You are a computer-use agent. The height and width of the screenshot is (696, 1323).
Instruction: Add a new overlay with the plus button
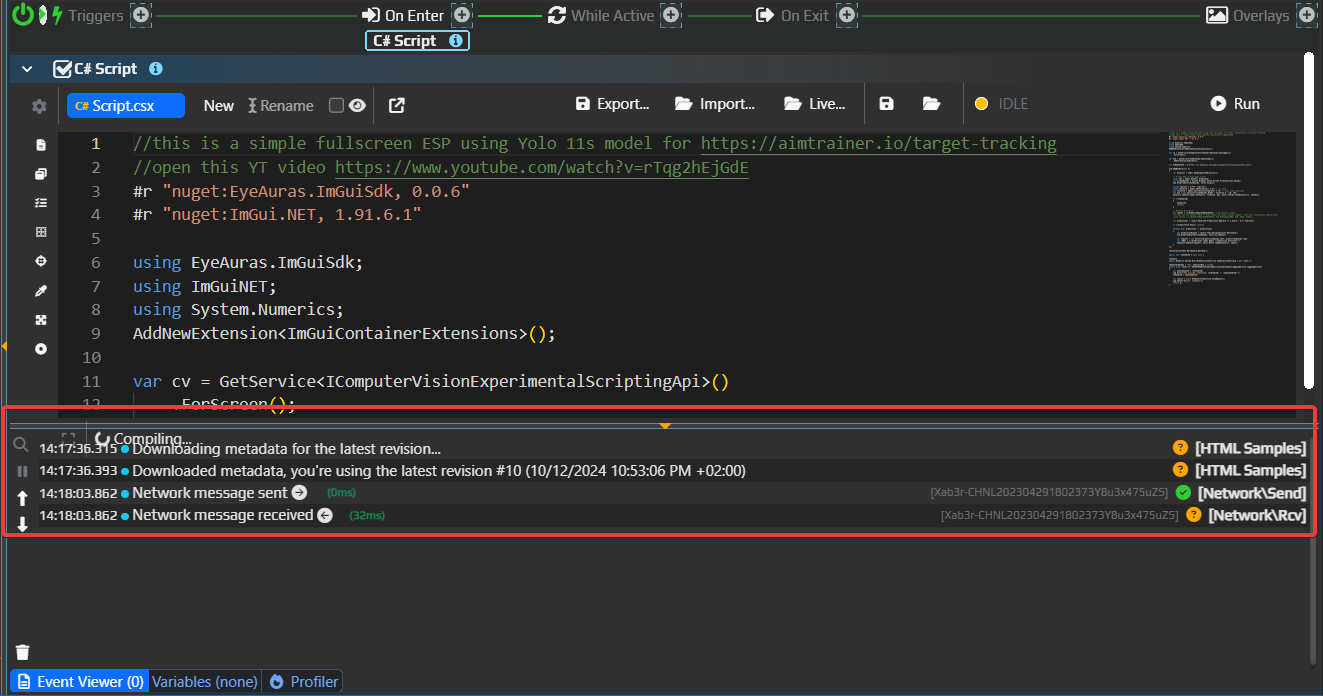(1307, 15)
